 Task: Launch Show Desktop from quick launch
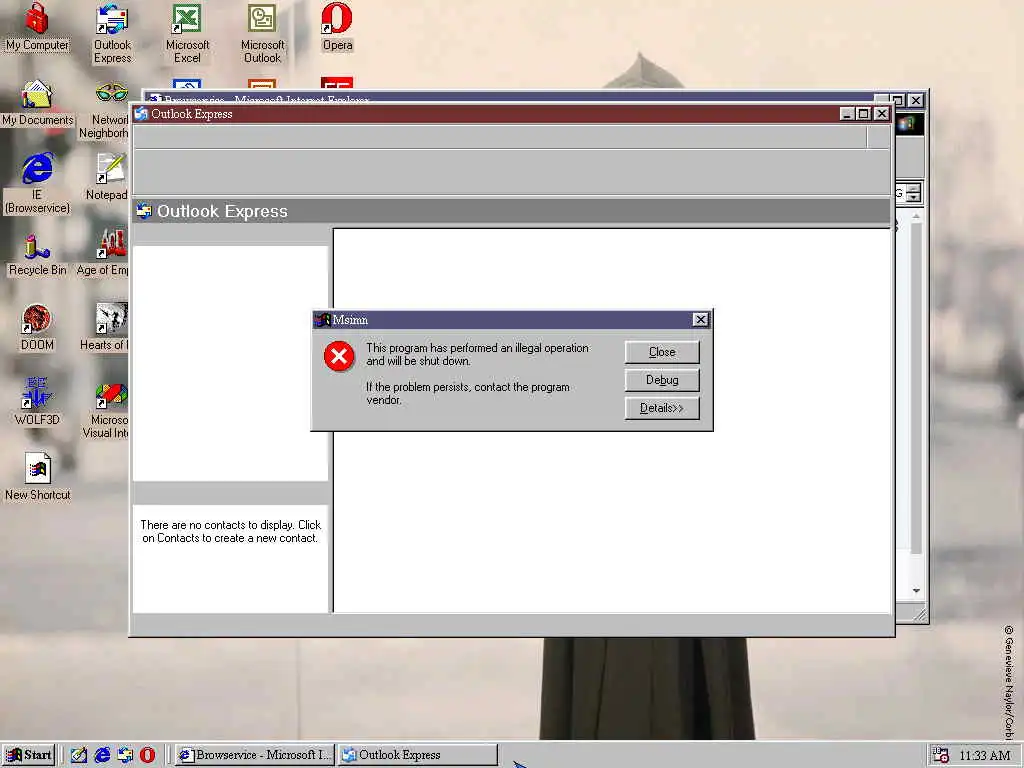click(79, 755)
